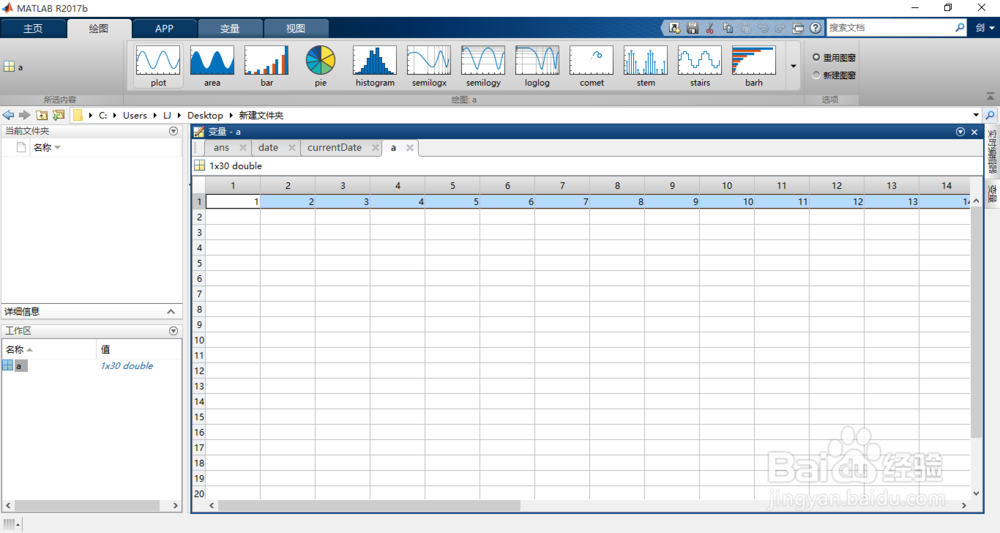Click the up one folder level icon
Viewport: 1000px width, 533px height.
coord(41,115)
